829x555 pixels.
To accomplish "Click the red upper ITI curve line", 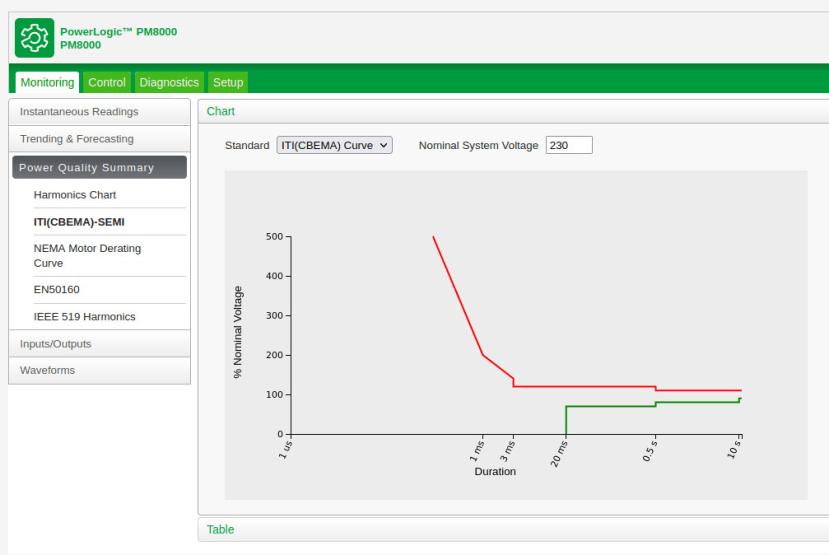I will pyautogui.click(x=582, y=386).
